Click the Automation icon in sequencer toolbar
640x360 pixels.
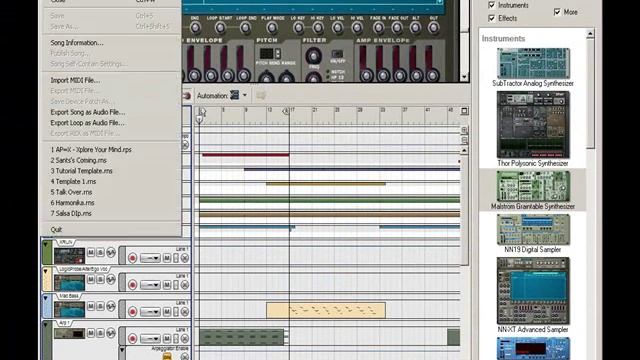[235, 95]
